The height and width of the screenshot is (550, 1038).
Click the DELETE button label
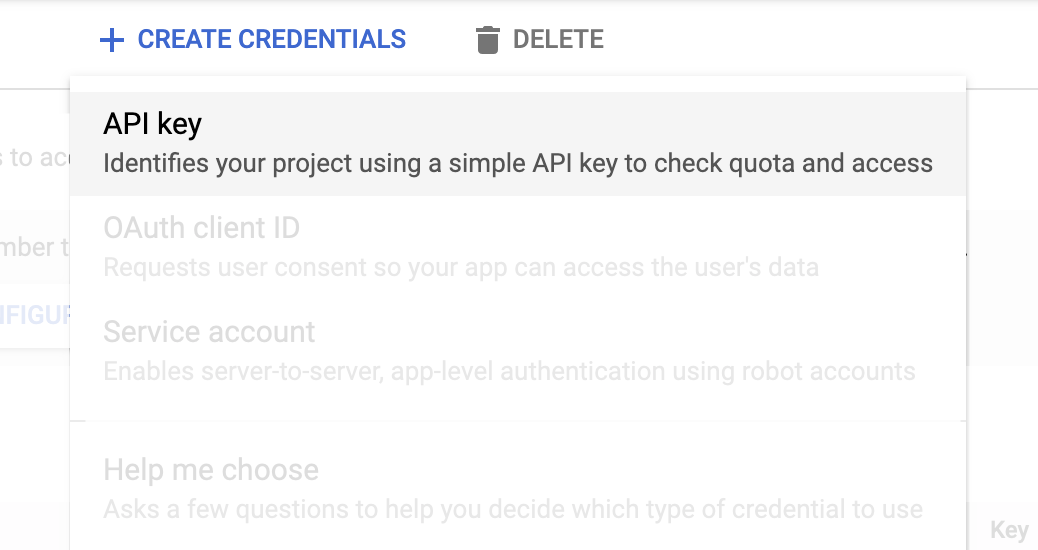coord(558,40)
